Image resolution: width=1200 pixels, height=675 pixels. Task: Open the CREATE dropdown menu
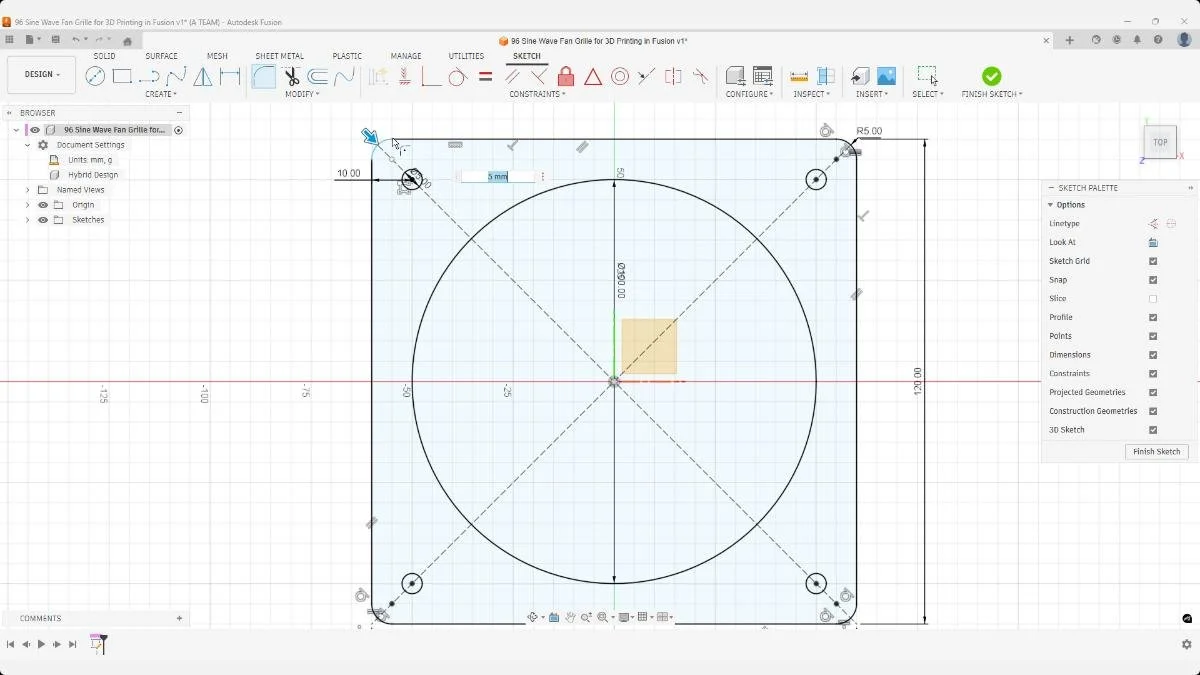[162, 93]
